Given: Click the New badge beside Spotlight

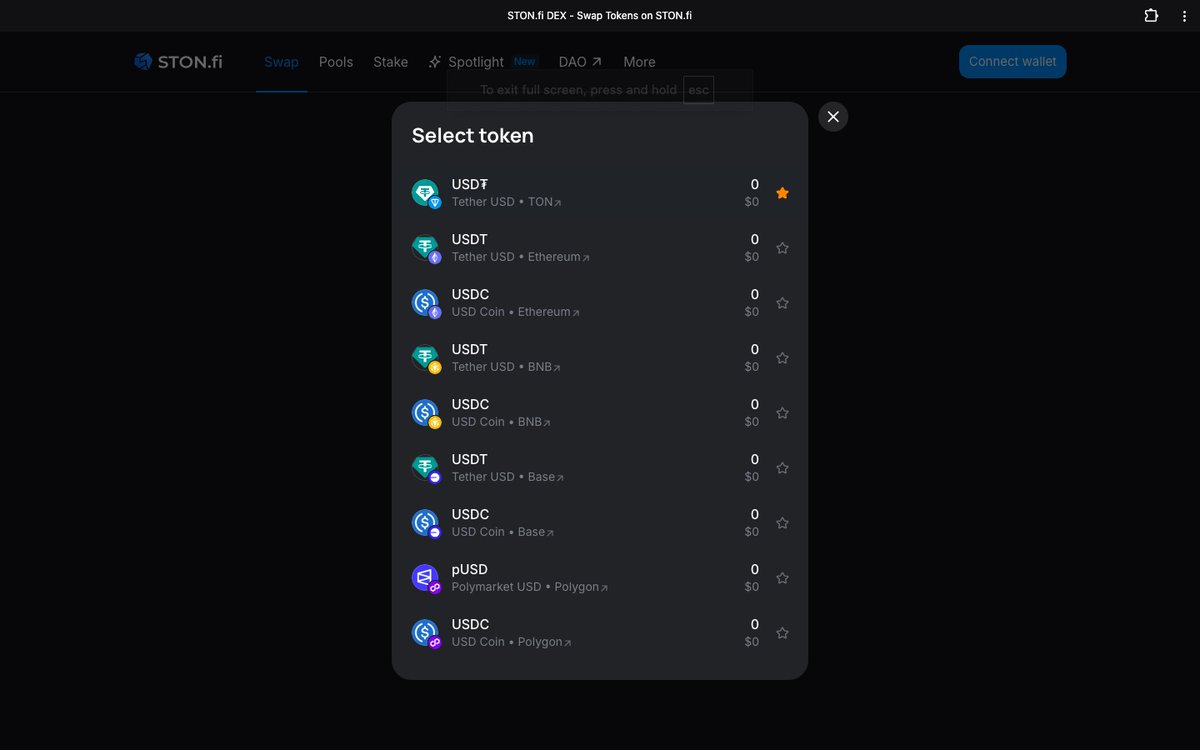Looking at the screenshot, I should (525, 61).
